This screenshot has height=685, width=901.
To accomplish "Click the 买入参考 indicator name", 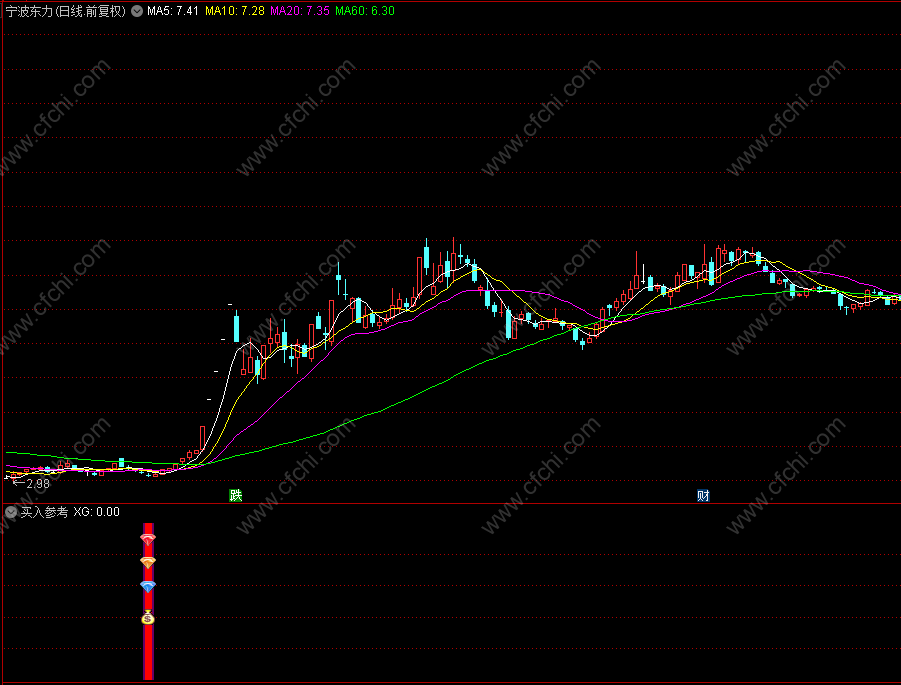I will pos(44,512).
